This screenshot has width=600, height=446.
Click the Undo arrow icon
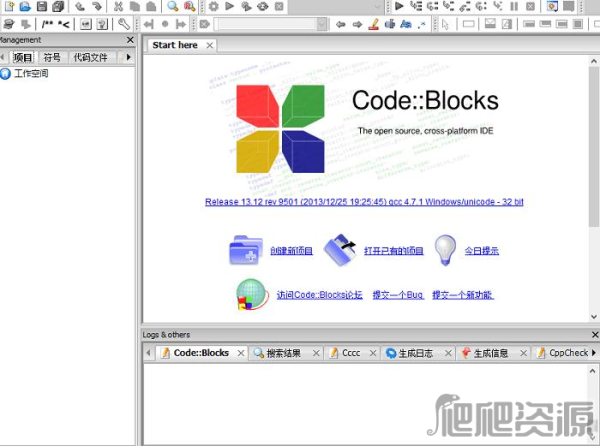tap(80, 6)
